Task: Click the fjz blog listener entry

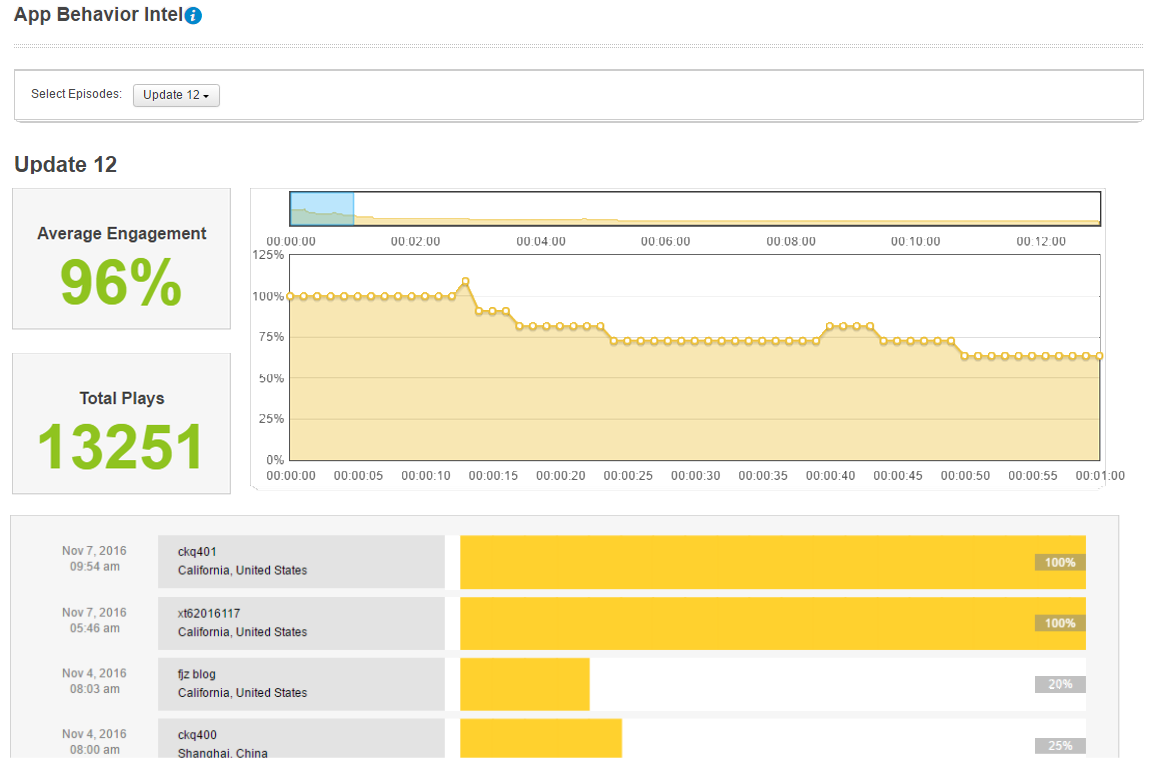Action: (301, 684)
